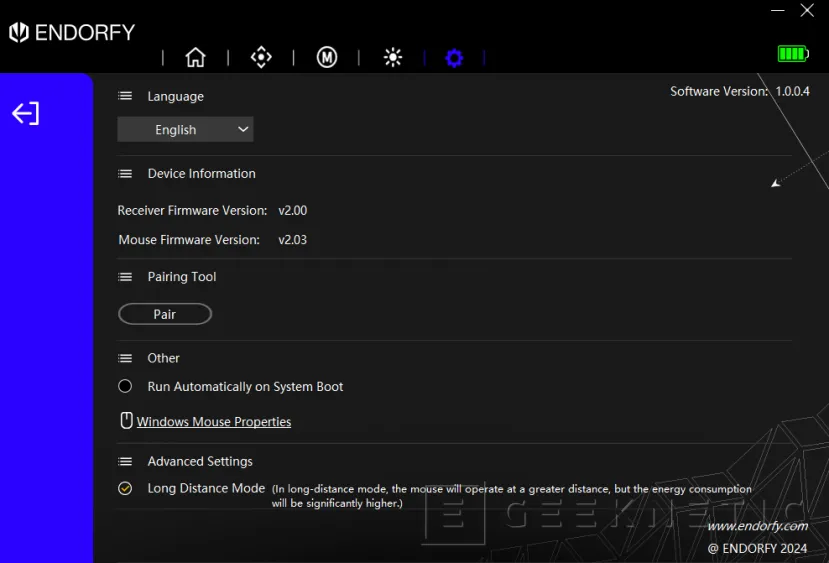Image resolution: width=829 pixels, height=563 pixels.
Task: Visit www.endorfy.com link
Action: click(758, 526)
